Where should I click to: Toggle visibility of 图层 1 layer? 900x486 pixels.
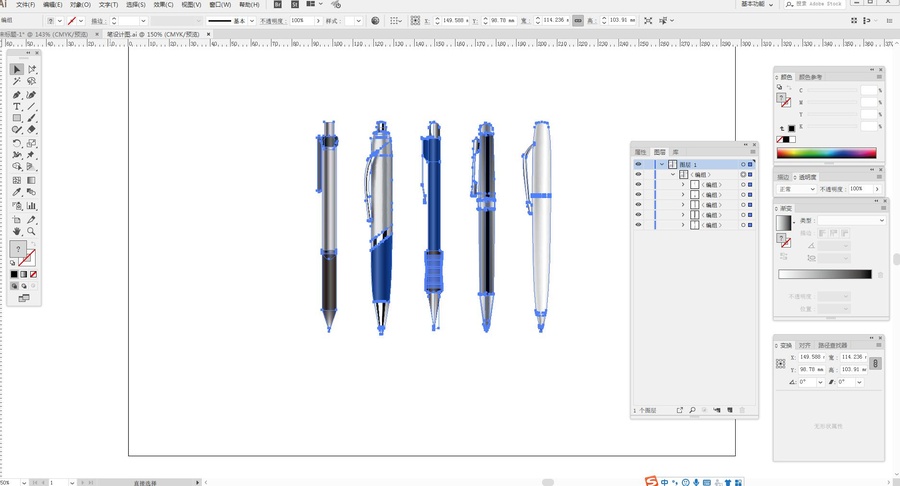click(638, 164)
